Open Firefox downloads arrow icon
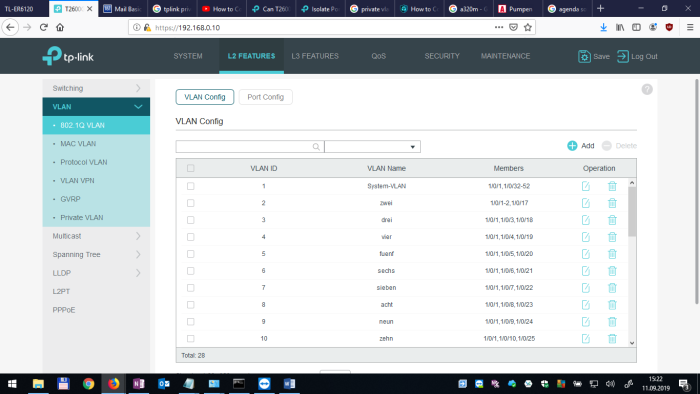This screenshot has width=700, height=394. [603, 28]
